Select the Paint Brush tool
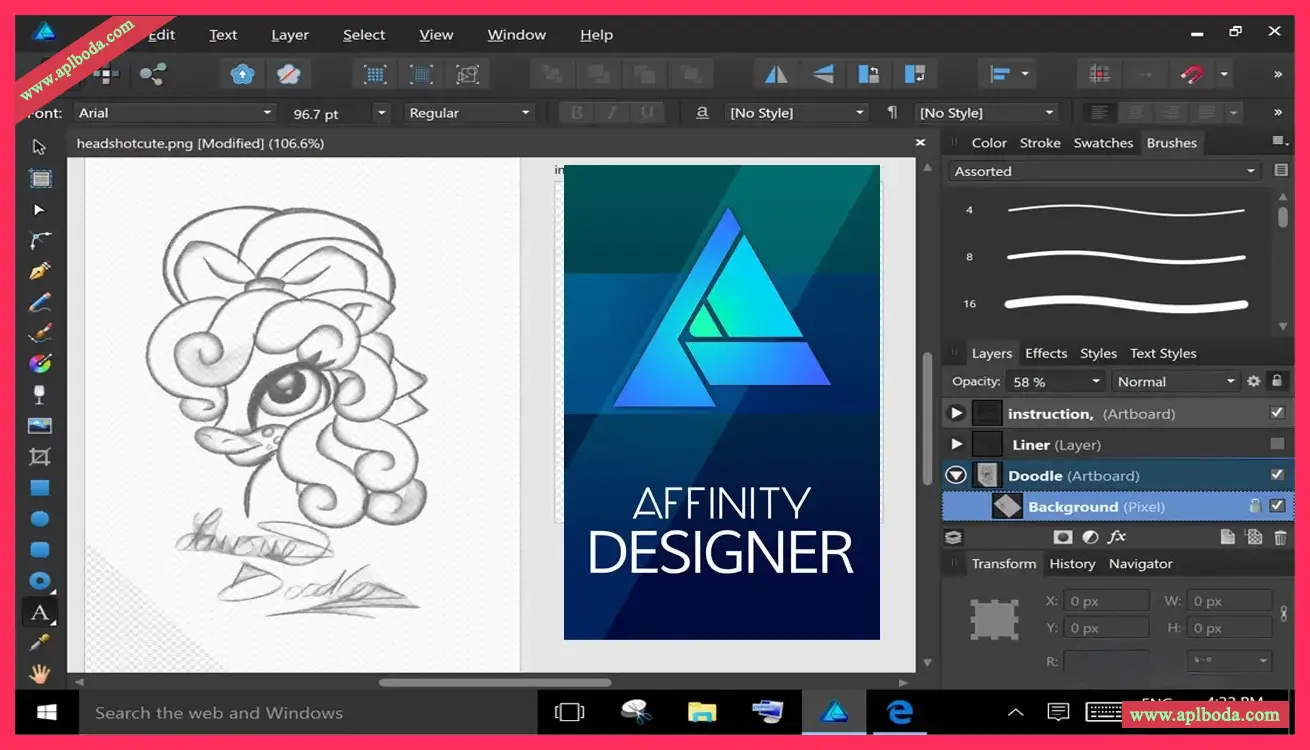 coord(40,333)
